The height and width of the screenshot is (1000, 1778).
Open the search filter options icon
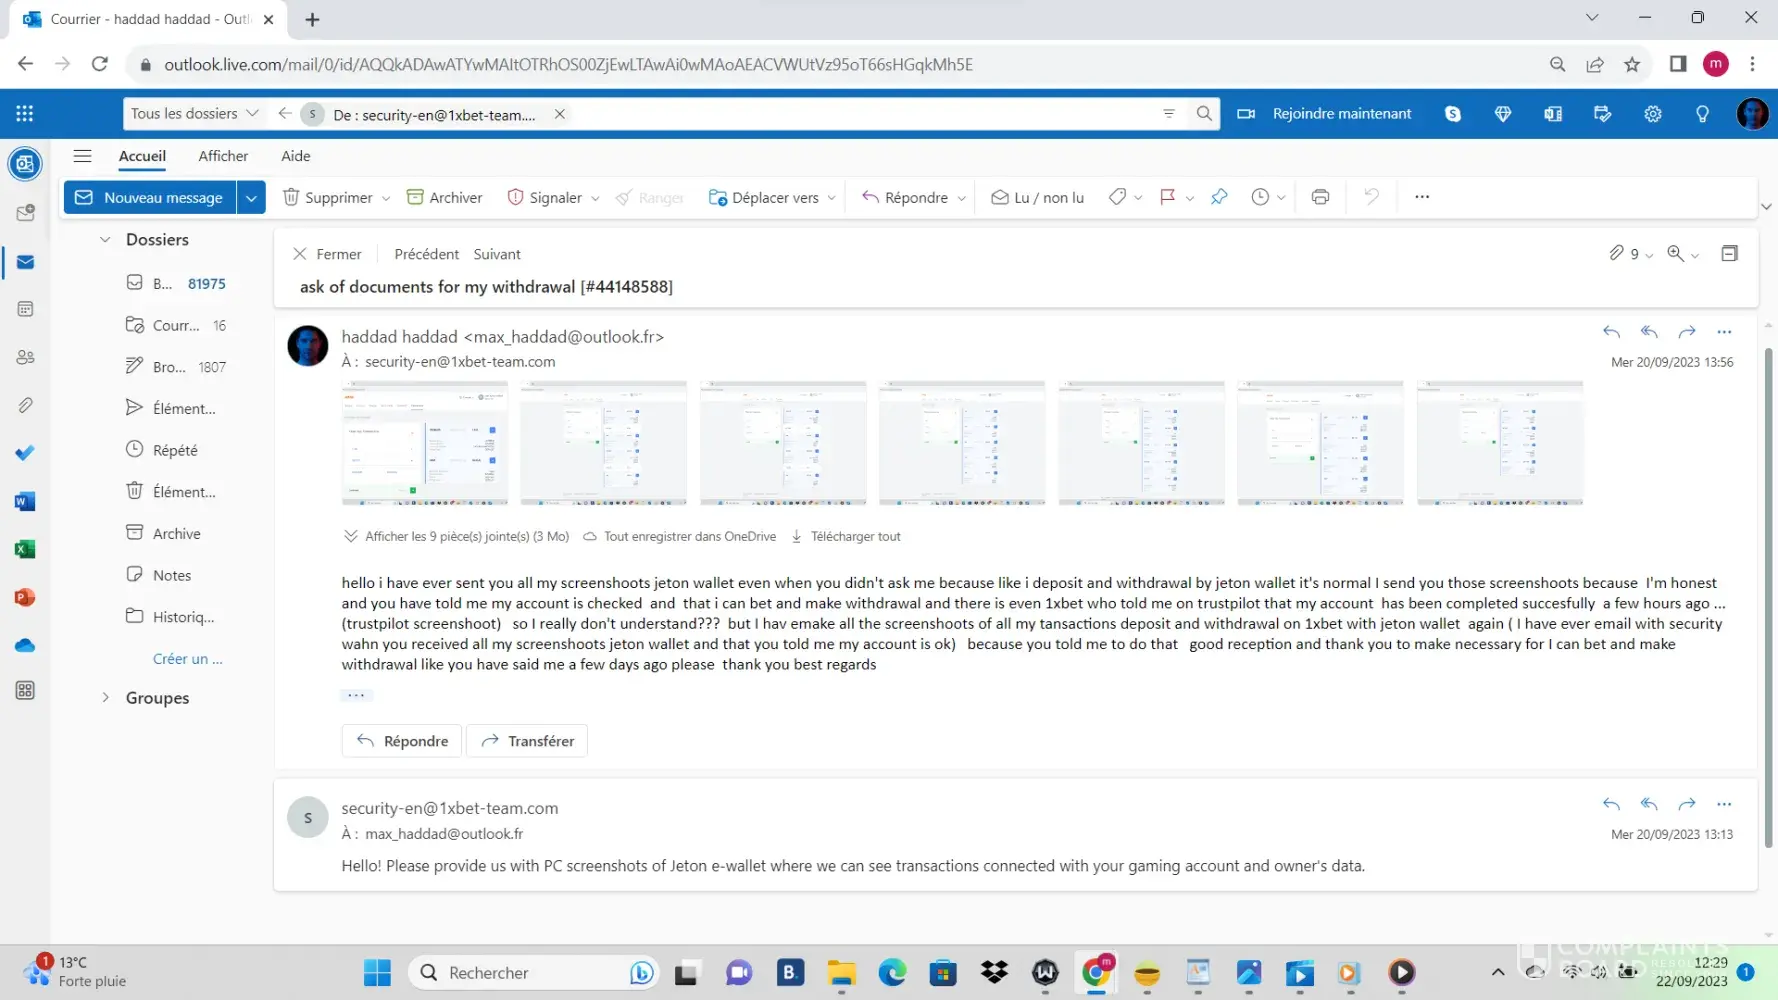pyautogui.click(x=1168, y=114)
